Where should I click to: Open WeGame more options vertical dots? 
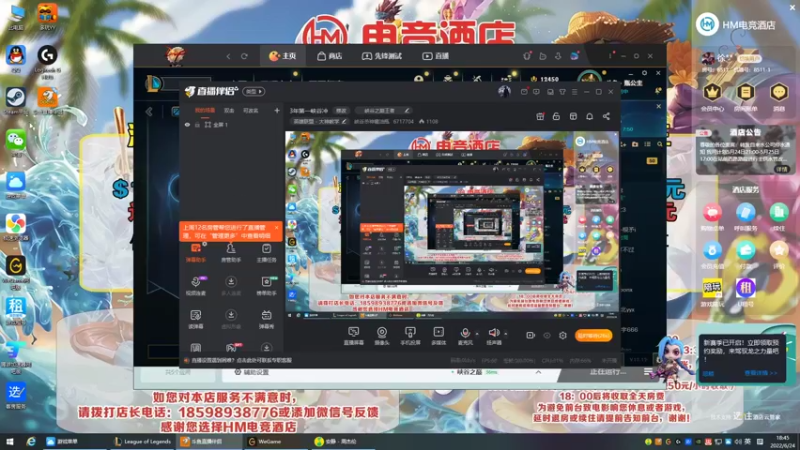(610, 56)
